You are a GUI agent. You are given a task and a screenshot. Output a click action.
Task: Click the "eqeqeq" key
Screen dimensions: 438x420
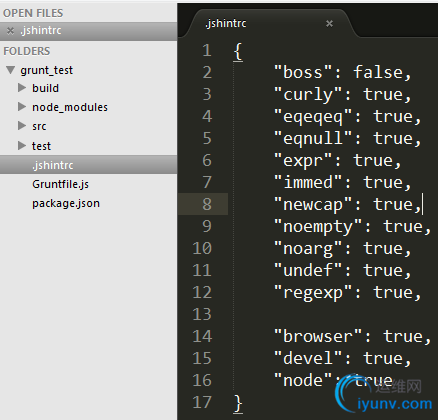click(313, 117)
